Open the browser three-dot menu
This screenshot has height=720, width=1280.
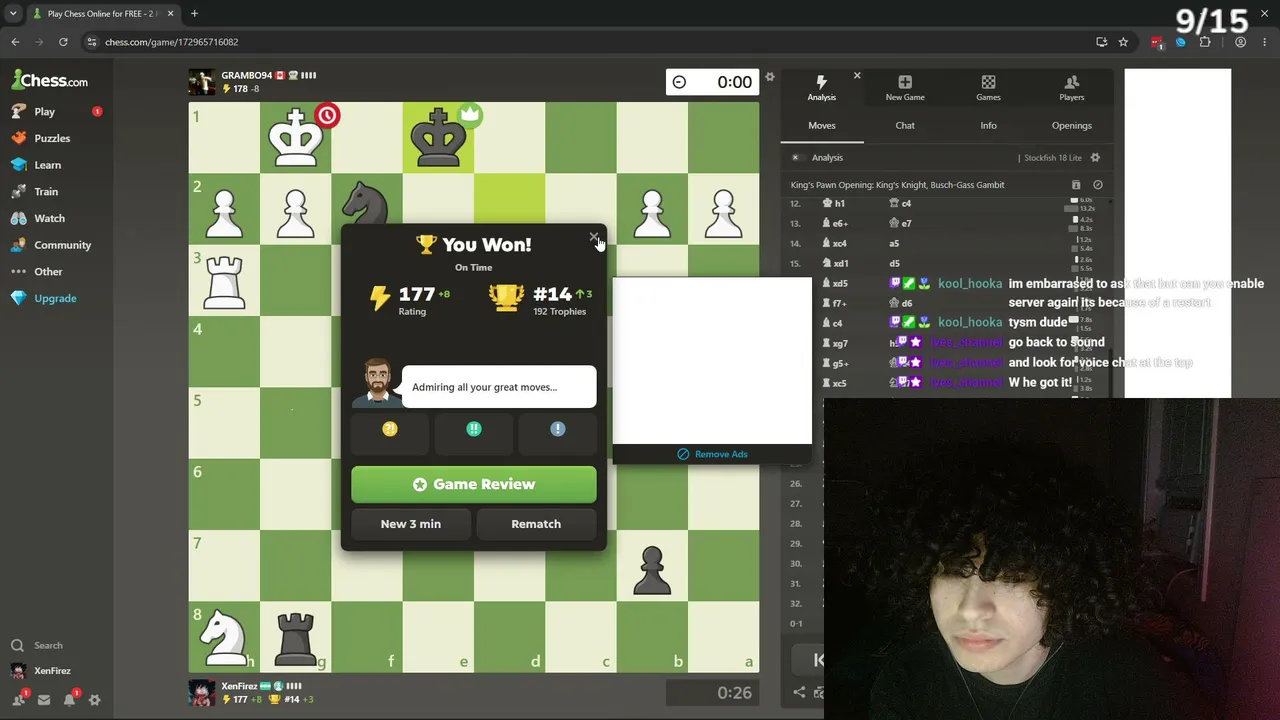pyautogui.click(x=1265, y=42)
